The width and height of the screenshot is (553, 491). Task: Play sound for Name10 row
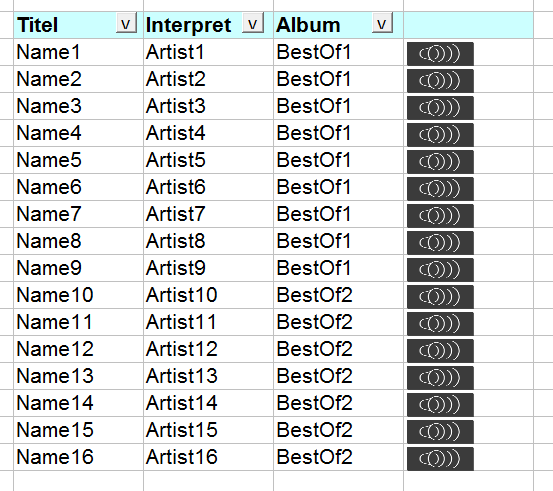pos(440,297)
